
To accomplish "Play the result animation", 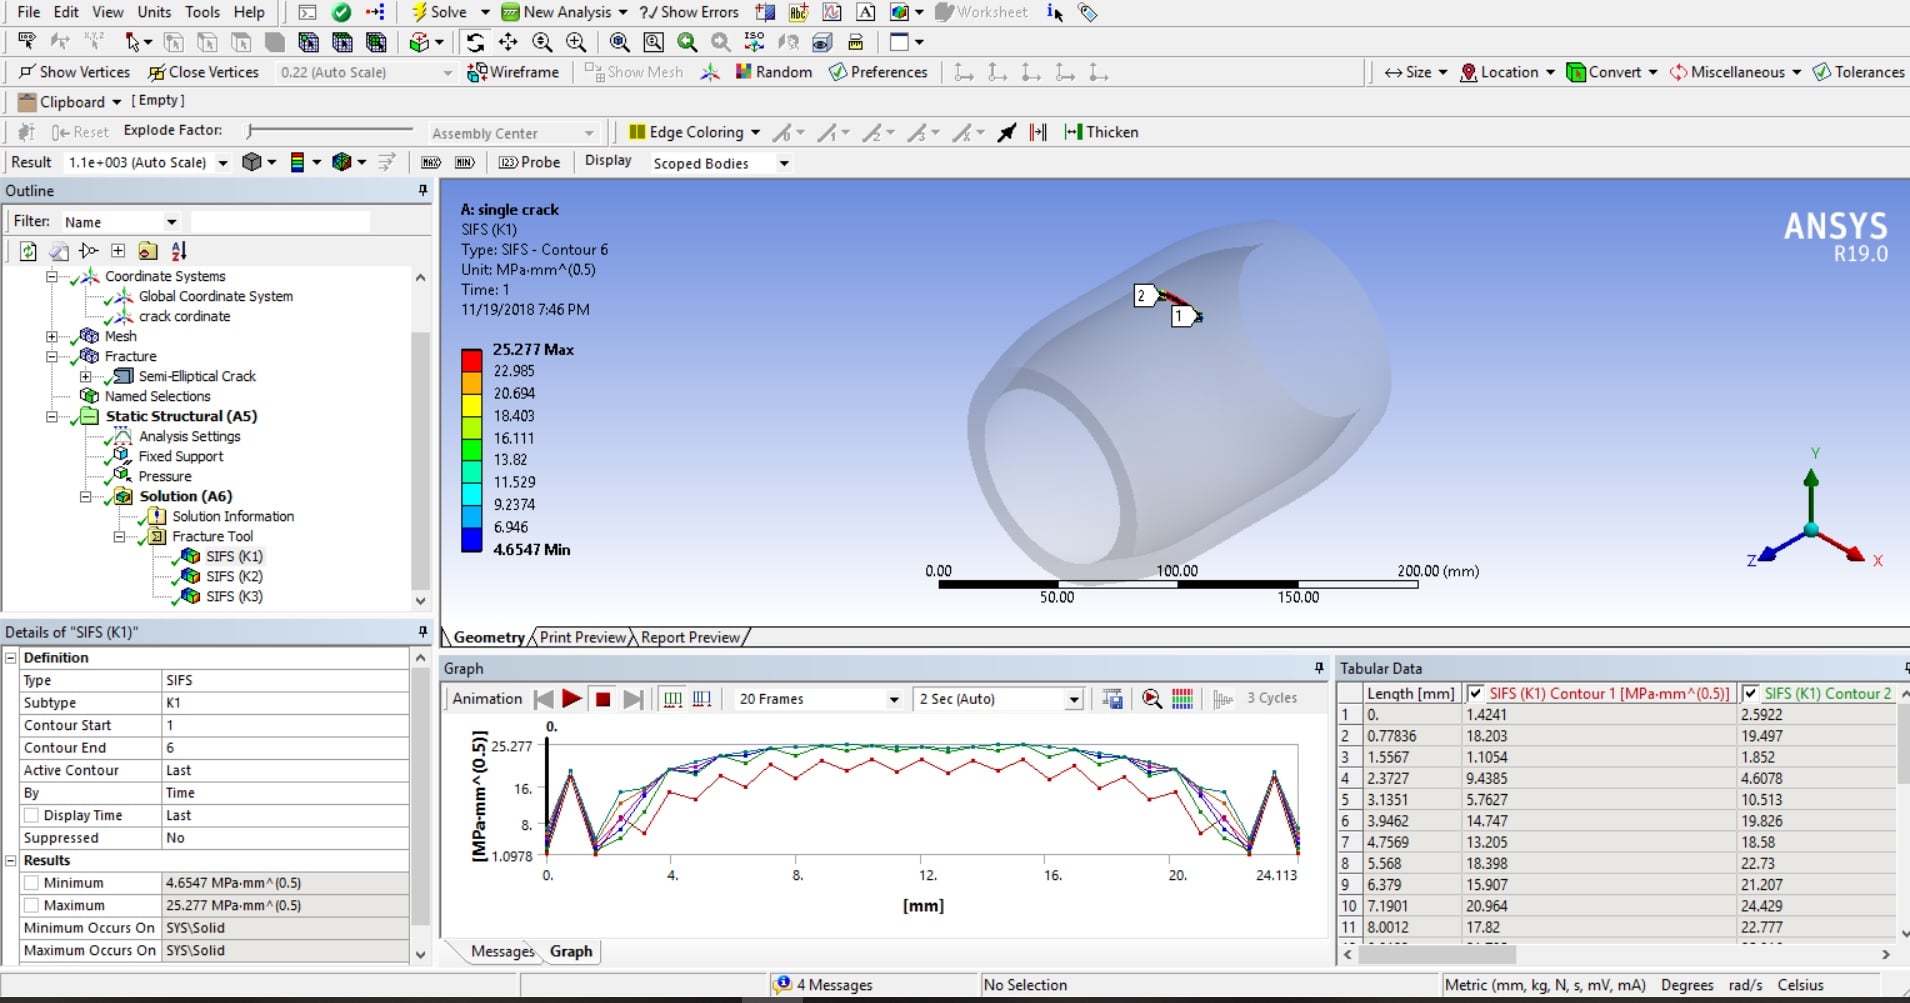I will (x=572, y=699).
